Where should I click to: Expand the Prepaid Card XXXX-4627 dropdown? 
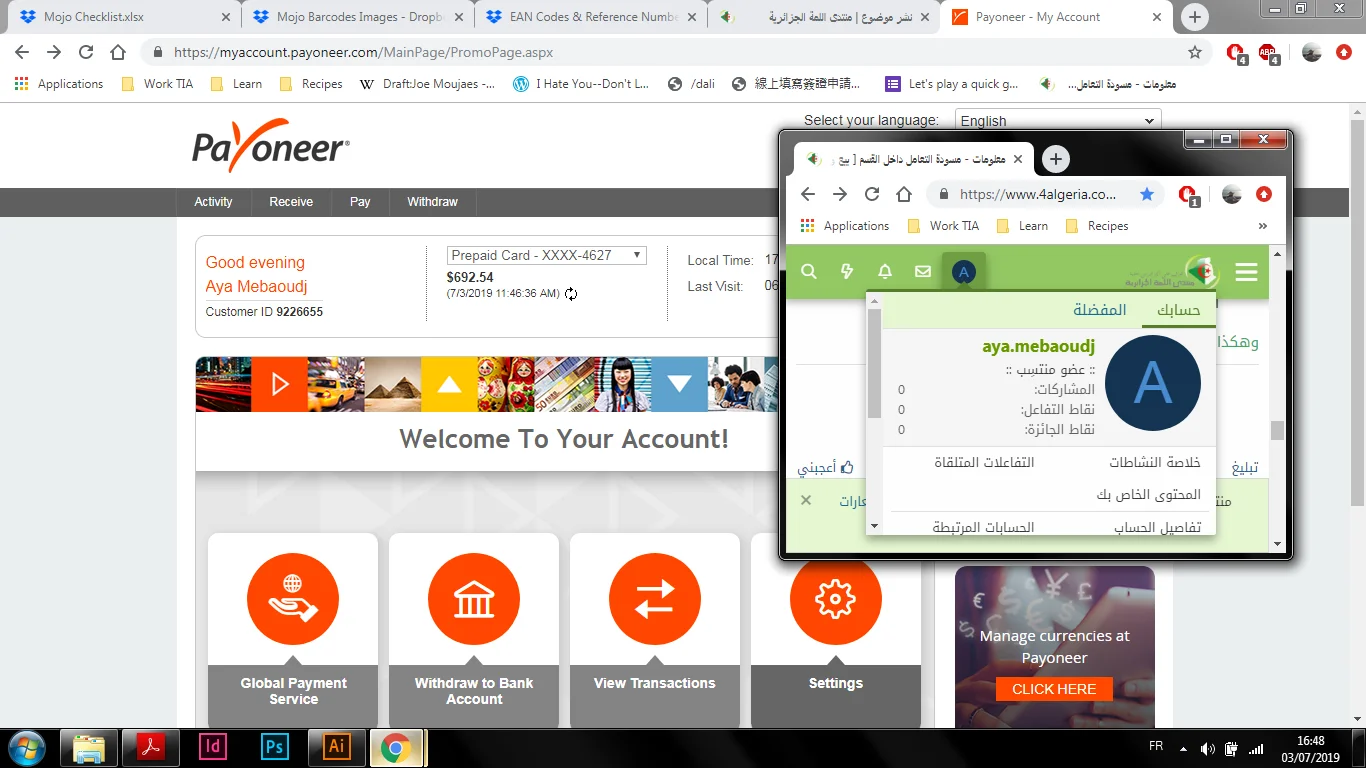(547, 256)
